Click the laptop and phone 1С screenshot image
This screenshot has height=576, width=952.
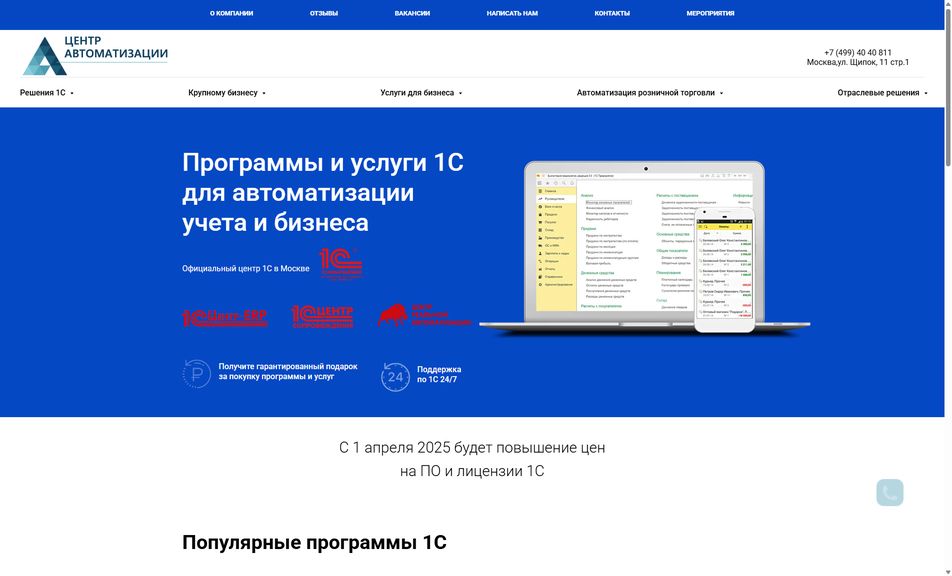point(645,248)
